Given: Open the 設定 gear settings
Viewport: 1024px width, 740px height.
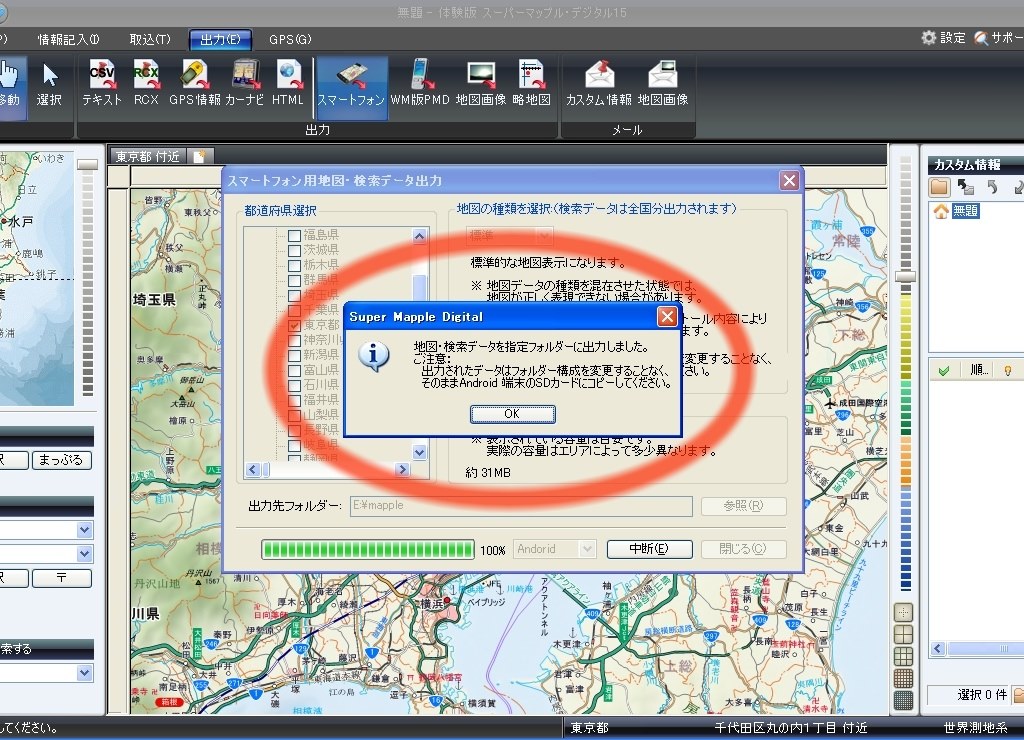Looking at the screenshot, I should click(x=943, y=38).
